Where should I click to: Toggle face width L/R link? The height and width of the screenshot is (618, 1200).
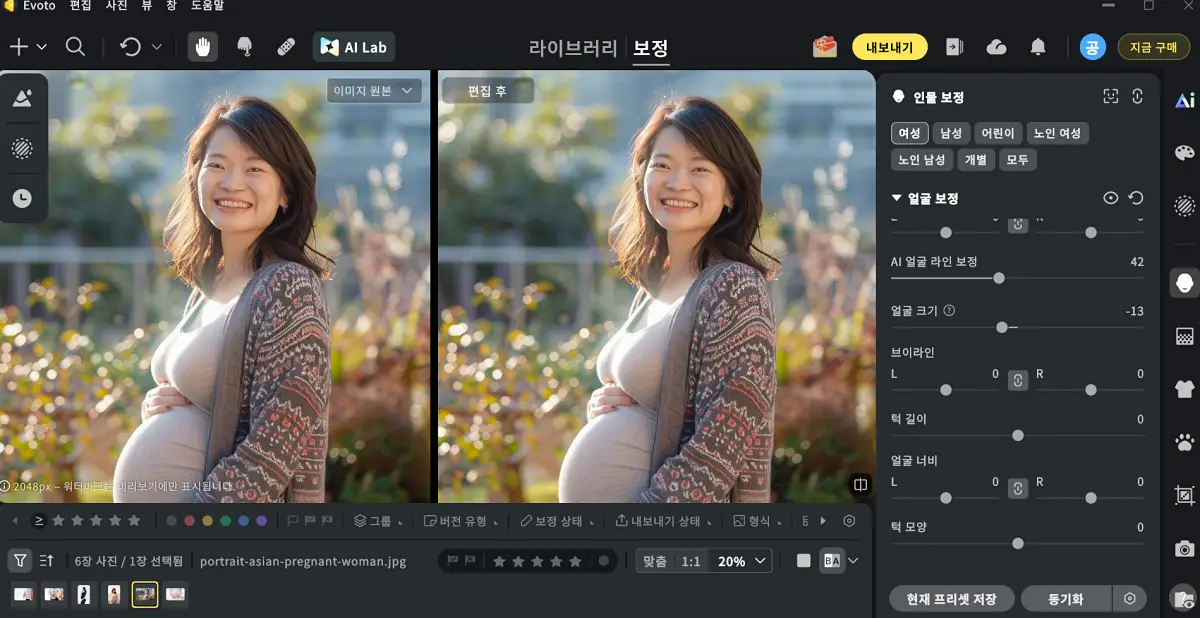(x=1018, y=489)
